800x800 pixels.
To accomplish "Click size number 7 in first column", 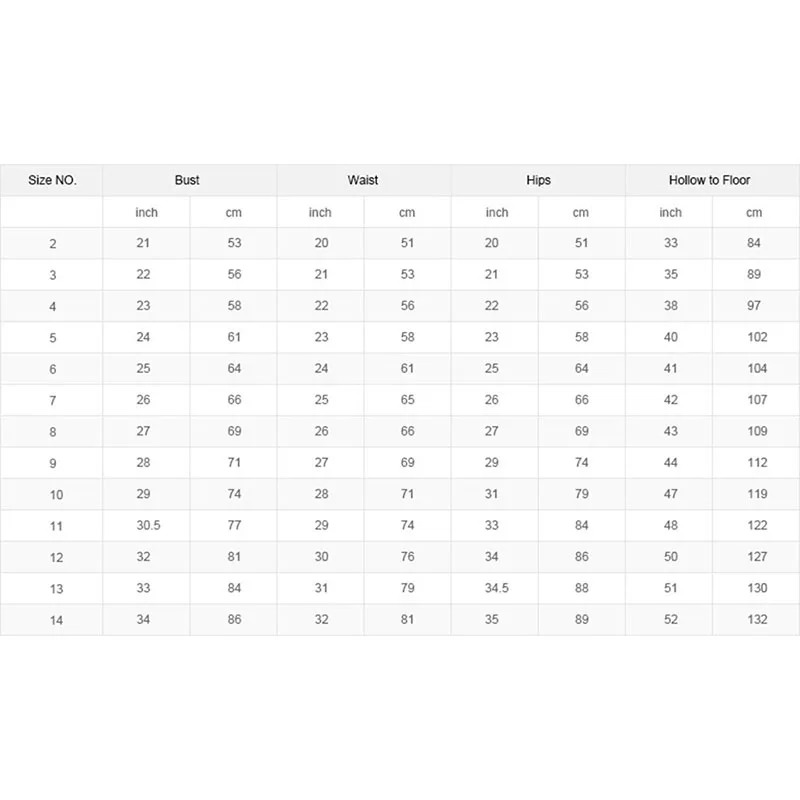I will coord(52,401).
